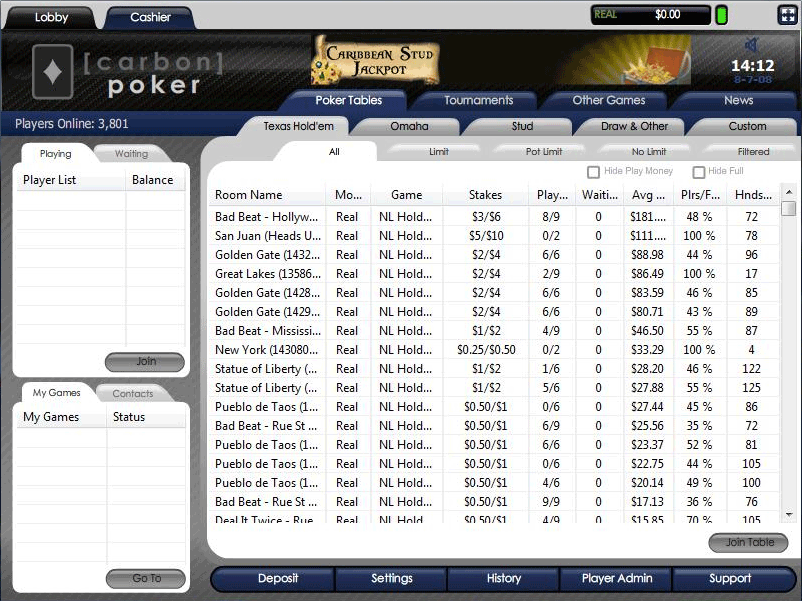Sort tables by the Hnds column header

click(753, 195)
